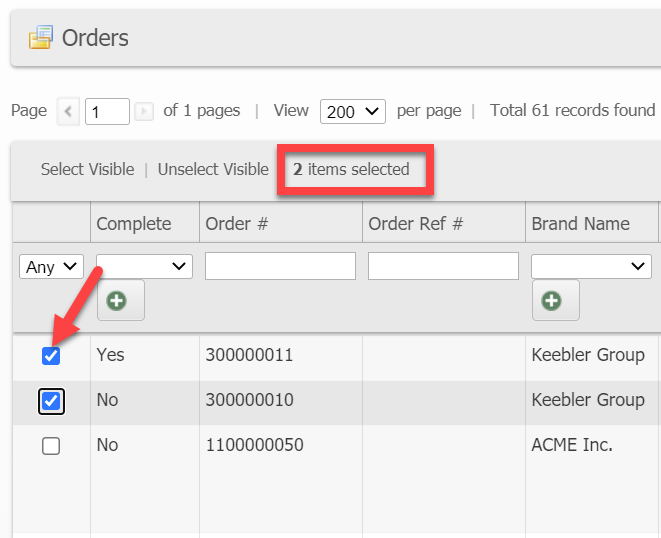
Task: Open the Any selection filter dropdown
Action: click(x=51, y=266)
